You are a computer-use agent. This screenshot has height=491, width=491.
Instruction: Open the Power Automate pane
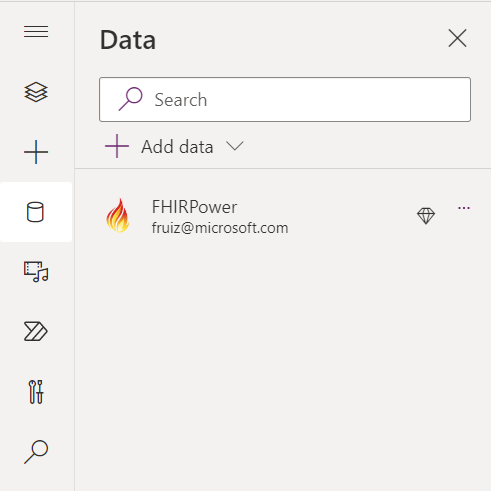coord(36,331)
